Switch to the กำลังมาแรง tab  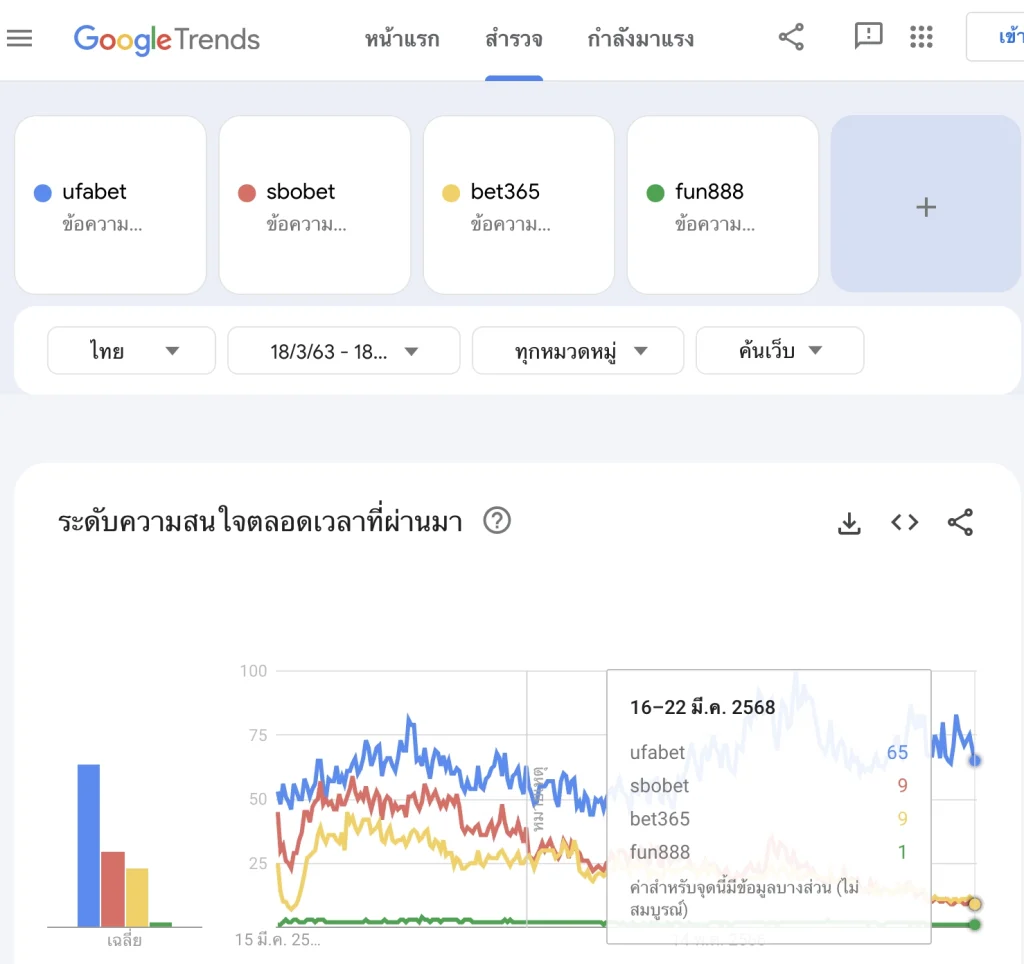tap(640, 38)
